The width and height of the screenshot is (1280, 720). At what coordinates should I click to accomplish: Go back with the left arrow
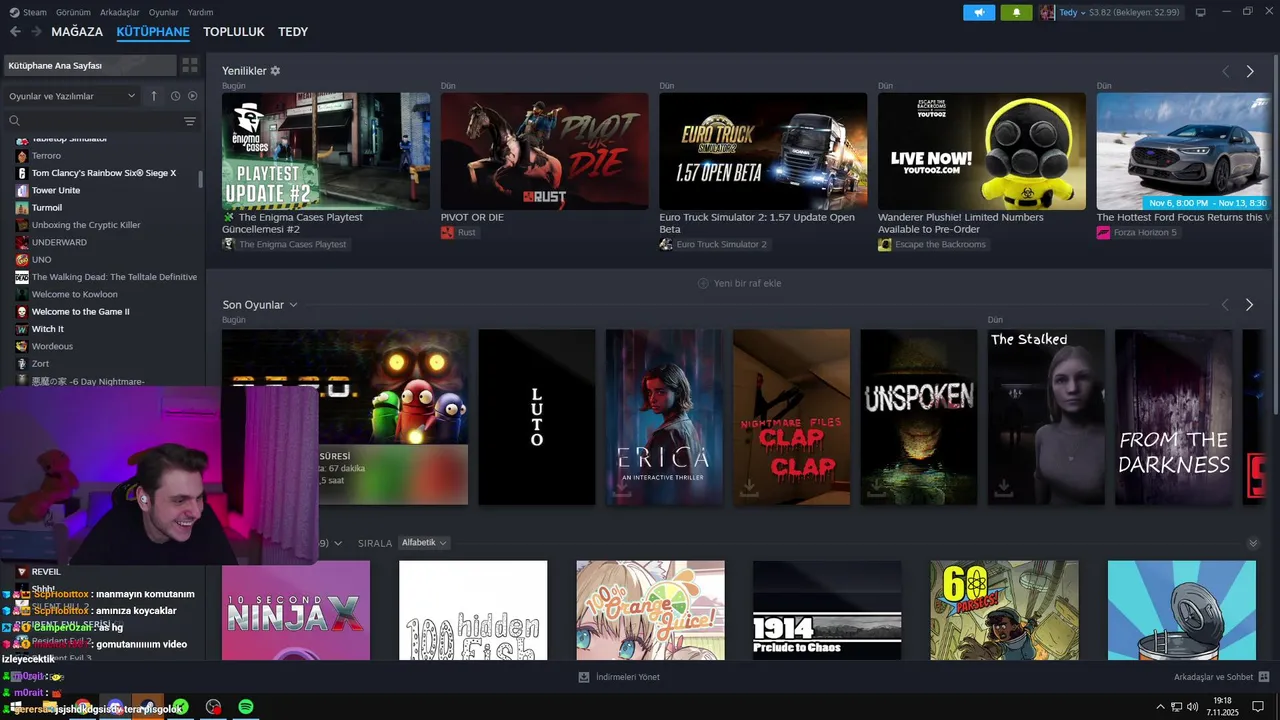point(15,32)
